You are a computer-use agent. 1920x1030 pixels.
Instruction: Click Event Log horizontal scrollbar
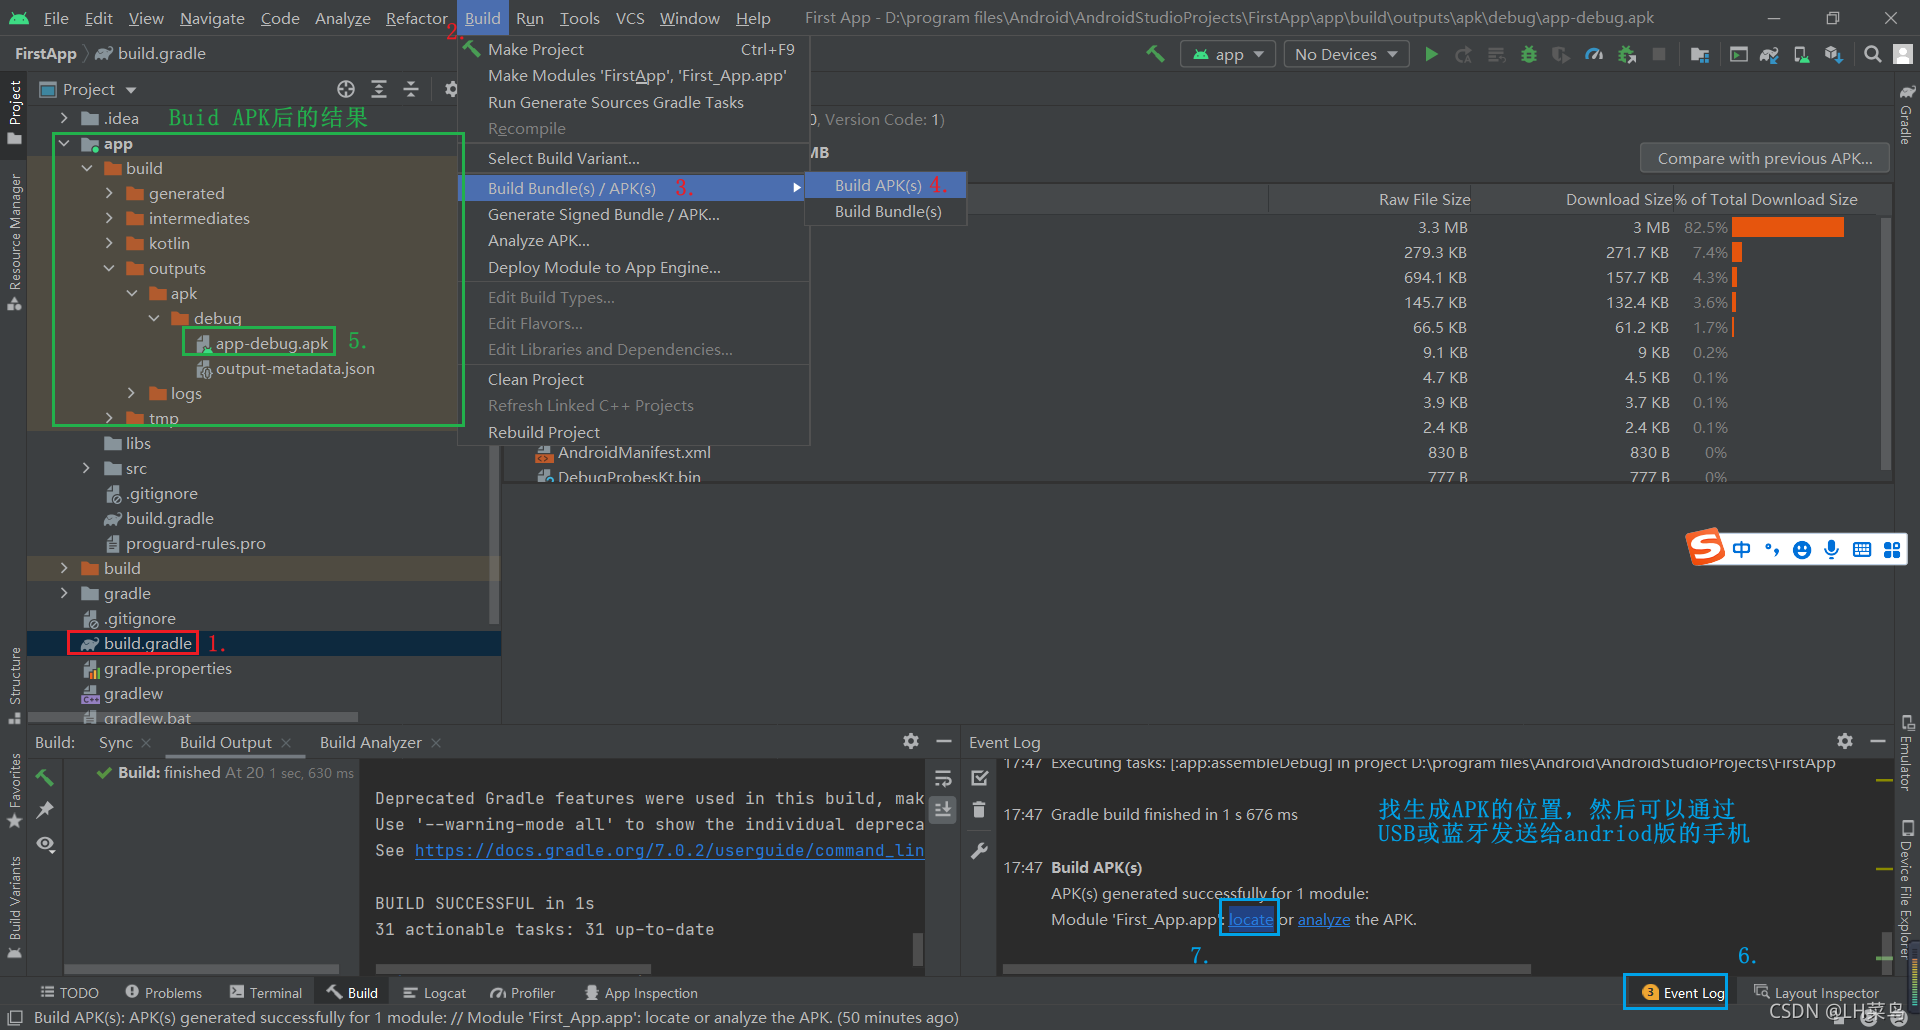(x=1266, y=968)
